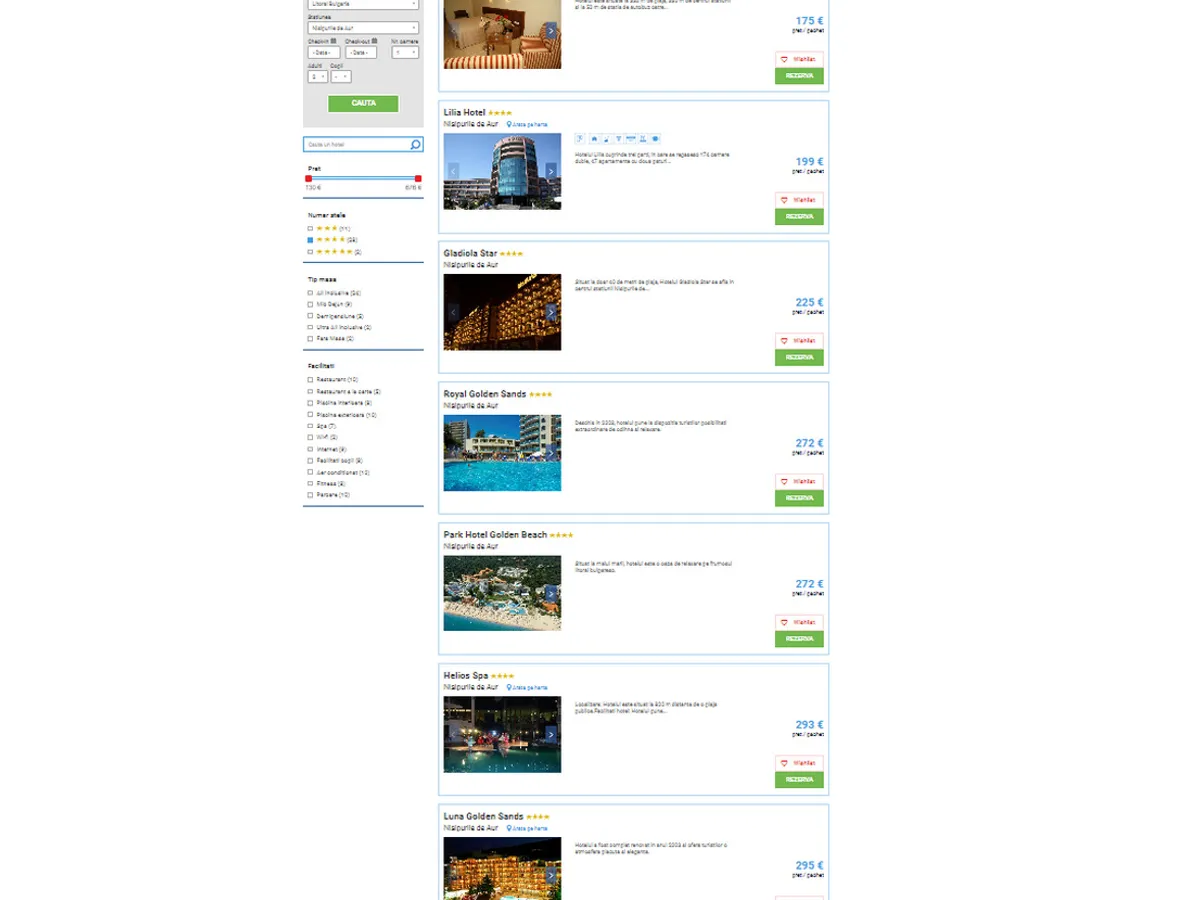
Task: Grab the maximum price slider handle
Action: (418, 178)
